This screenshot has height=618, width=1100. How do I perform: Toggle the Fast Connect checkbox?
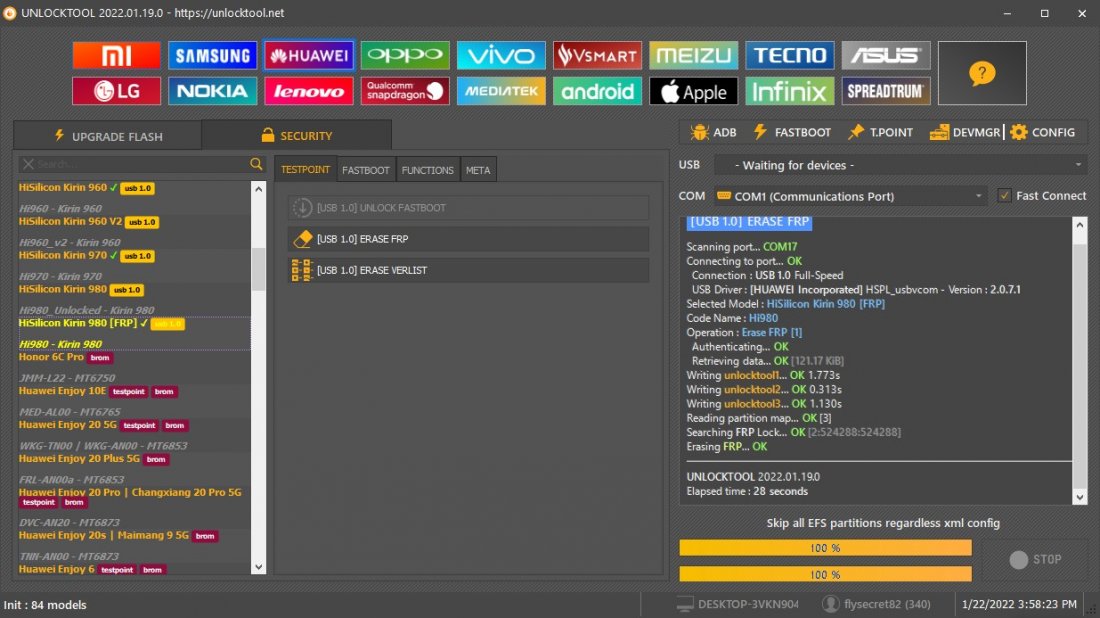pyautogui.click(x=1005, y=196)
